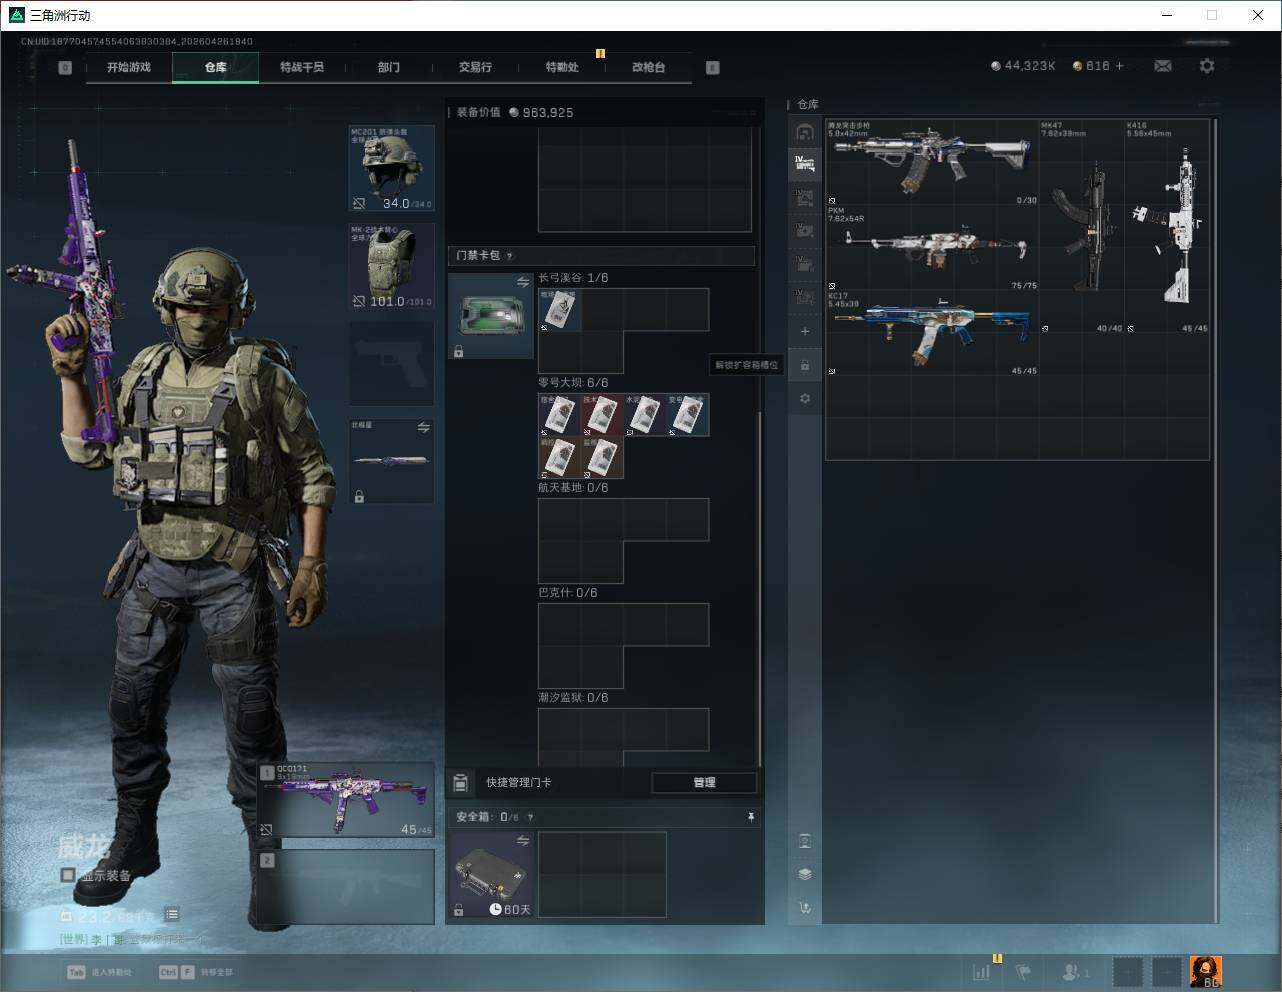1282x992 pixels.
Task: Click the swap arrows on the keycard case
Action: tap(523, 283)
